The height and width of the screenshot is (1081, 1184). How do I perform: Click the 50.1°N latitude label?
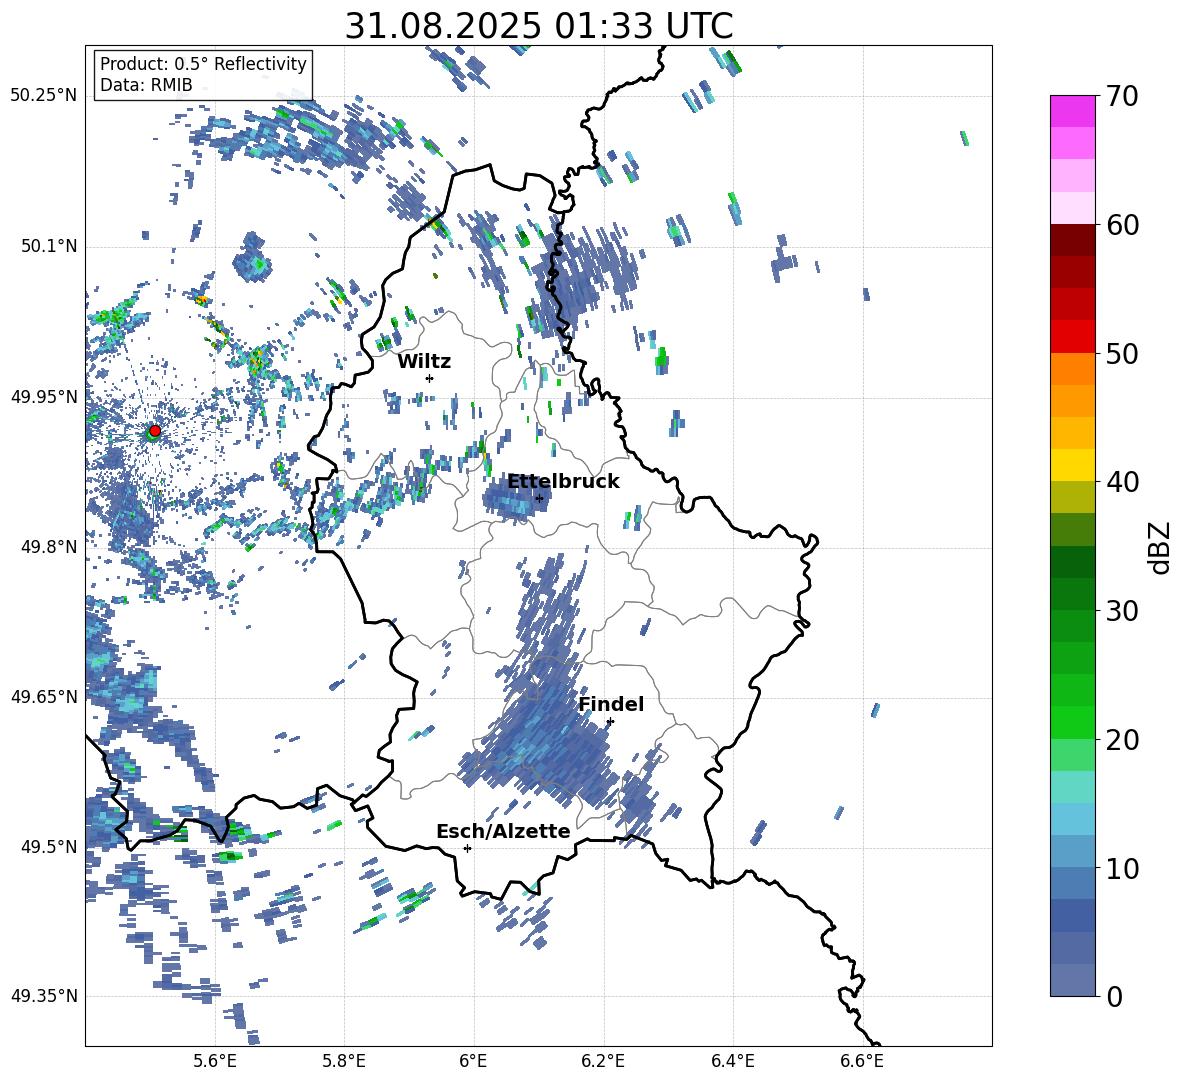click(x=48, y=246)
